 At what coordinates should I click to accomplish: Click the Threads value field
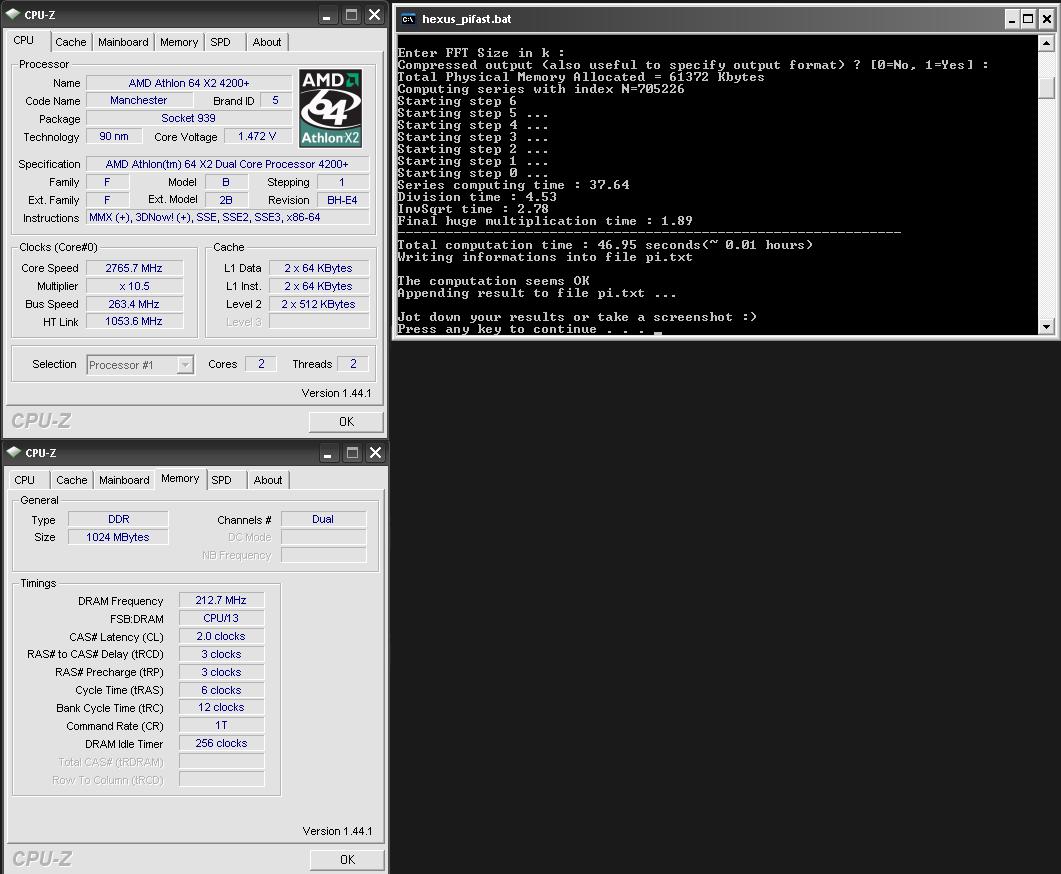click(x=353, y=364)
